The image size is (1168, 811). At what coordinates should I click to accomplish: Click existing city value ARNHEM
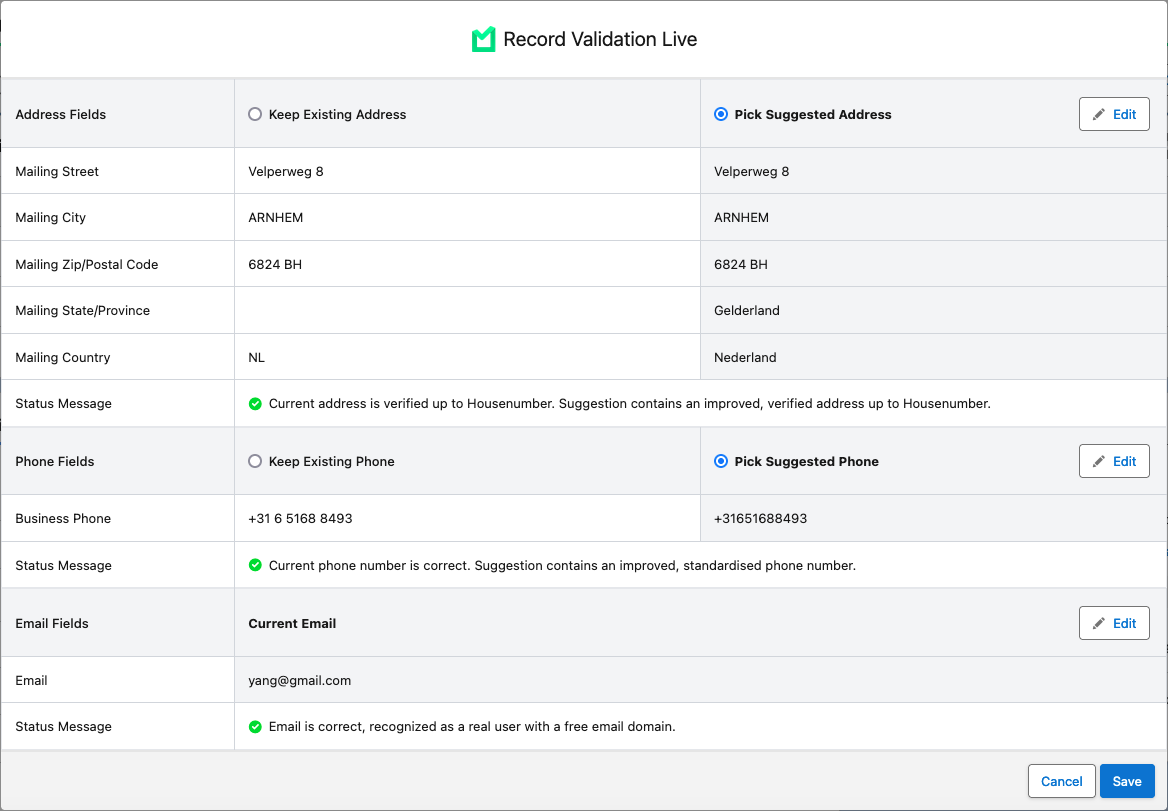(276, 217)
